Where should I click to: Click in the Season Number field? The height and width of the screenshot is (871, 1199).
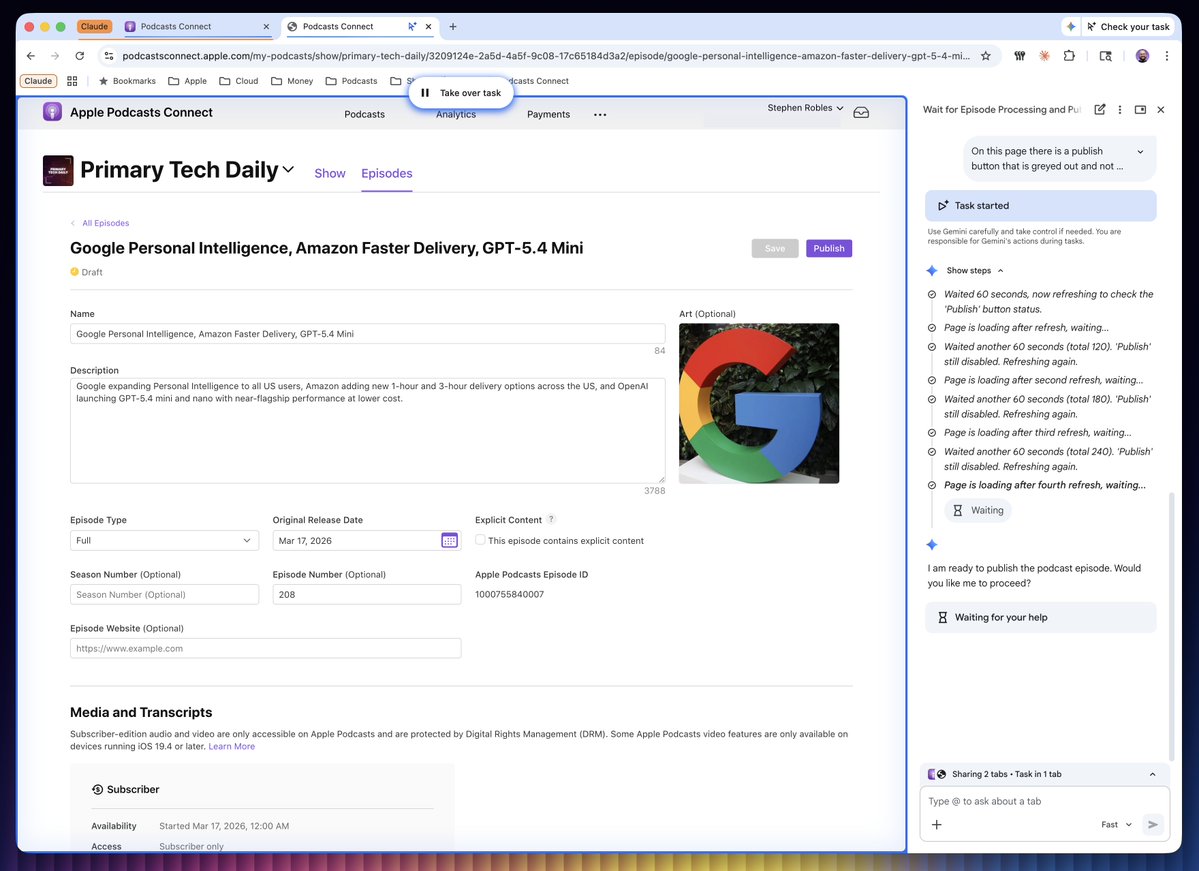164,594
